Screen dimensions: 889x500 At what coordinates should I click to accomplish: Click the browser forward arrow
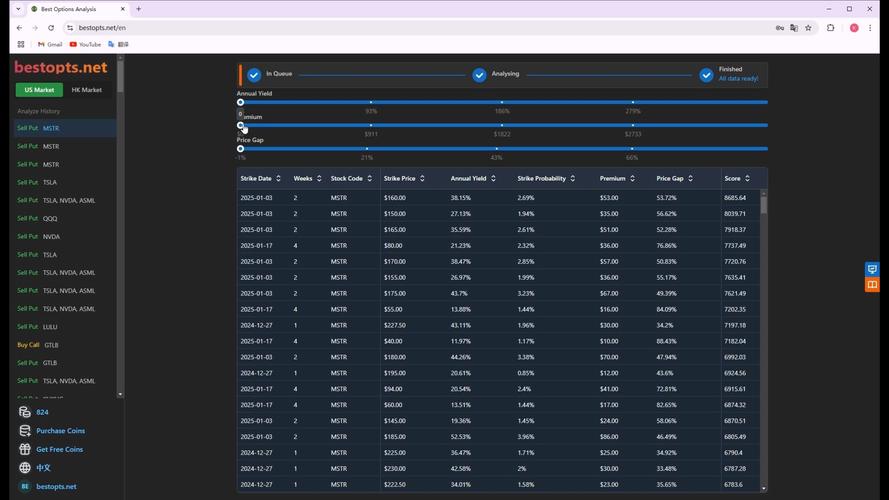[35, 28]
